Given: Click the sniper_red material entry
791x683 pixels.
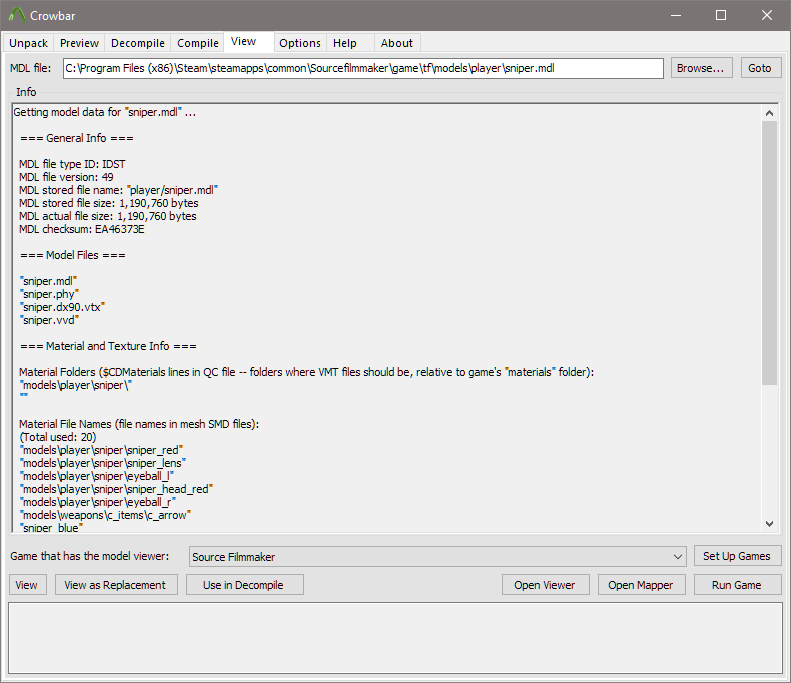Looking at the screenshot, I should [x=101, y=450].
